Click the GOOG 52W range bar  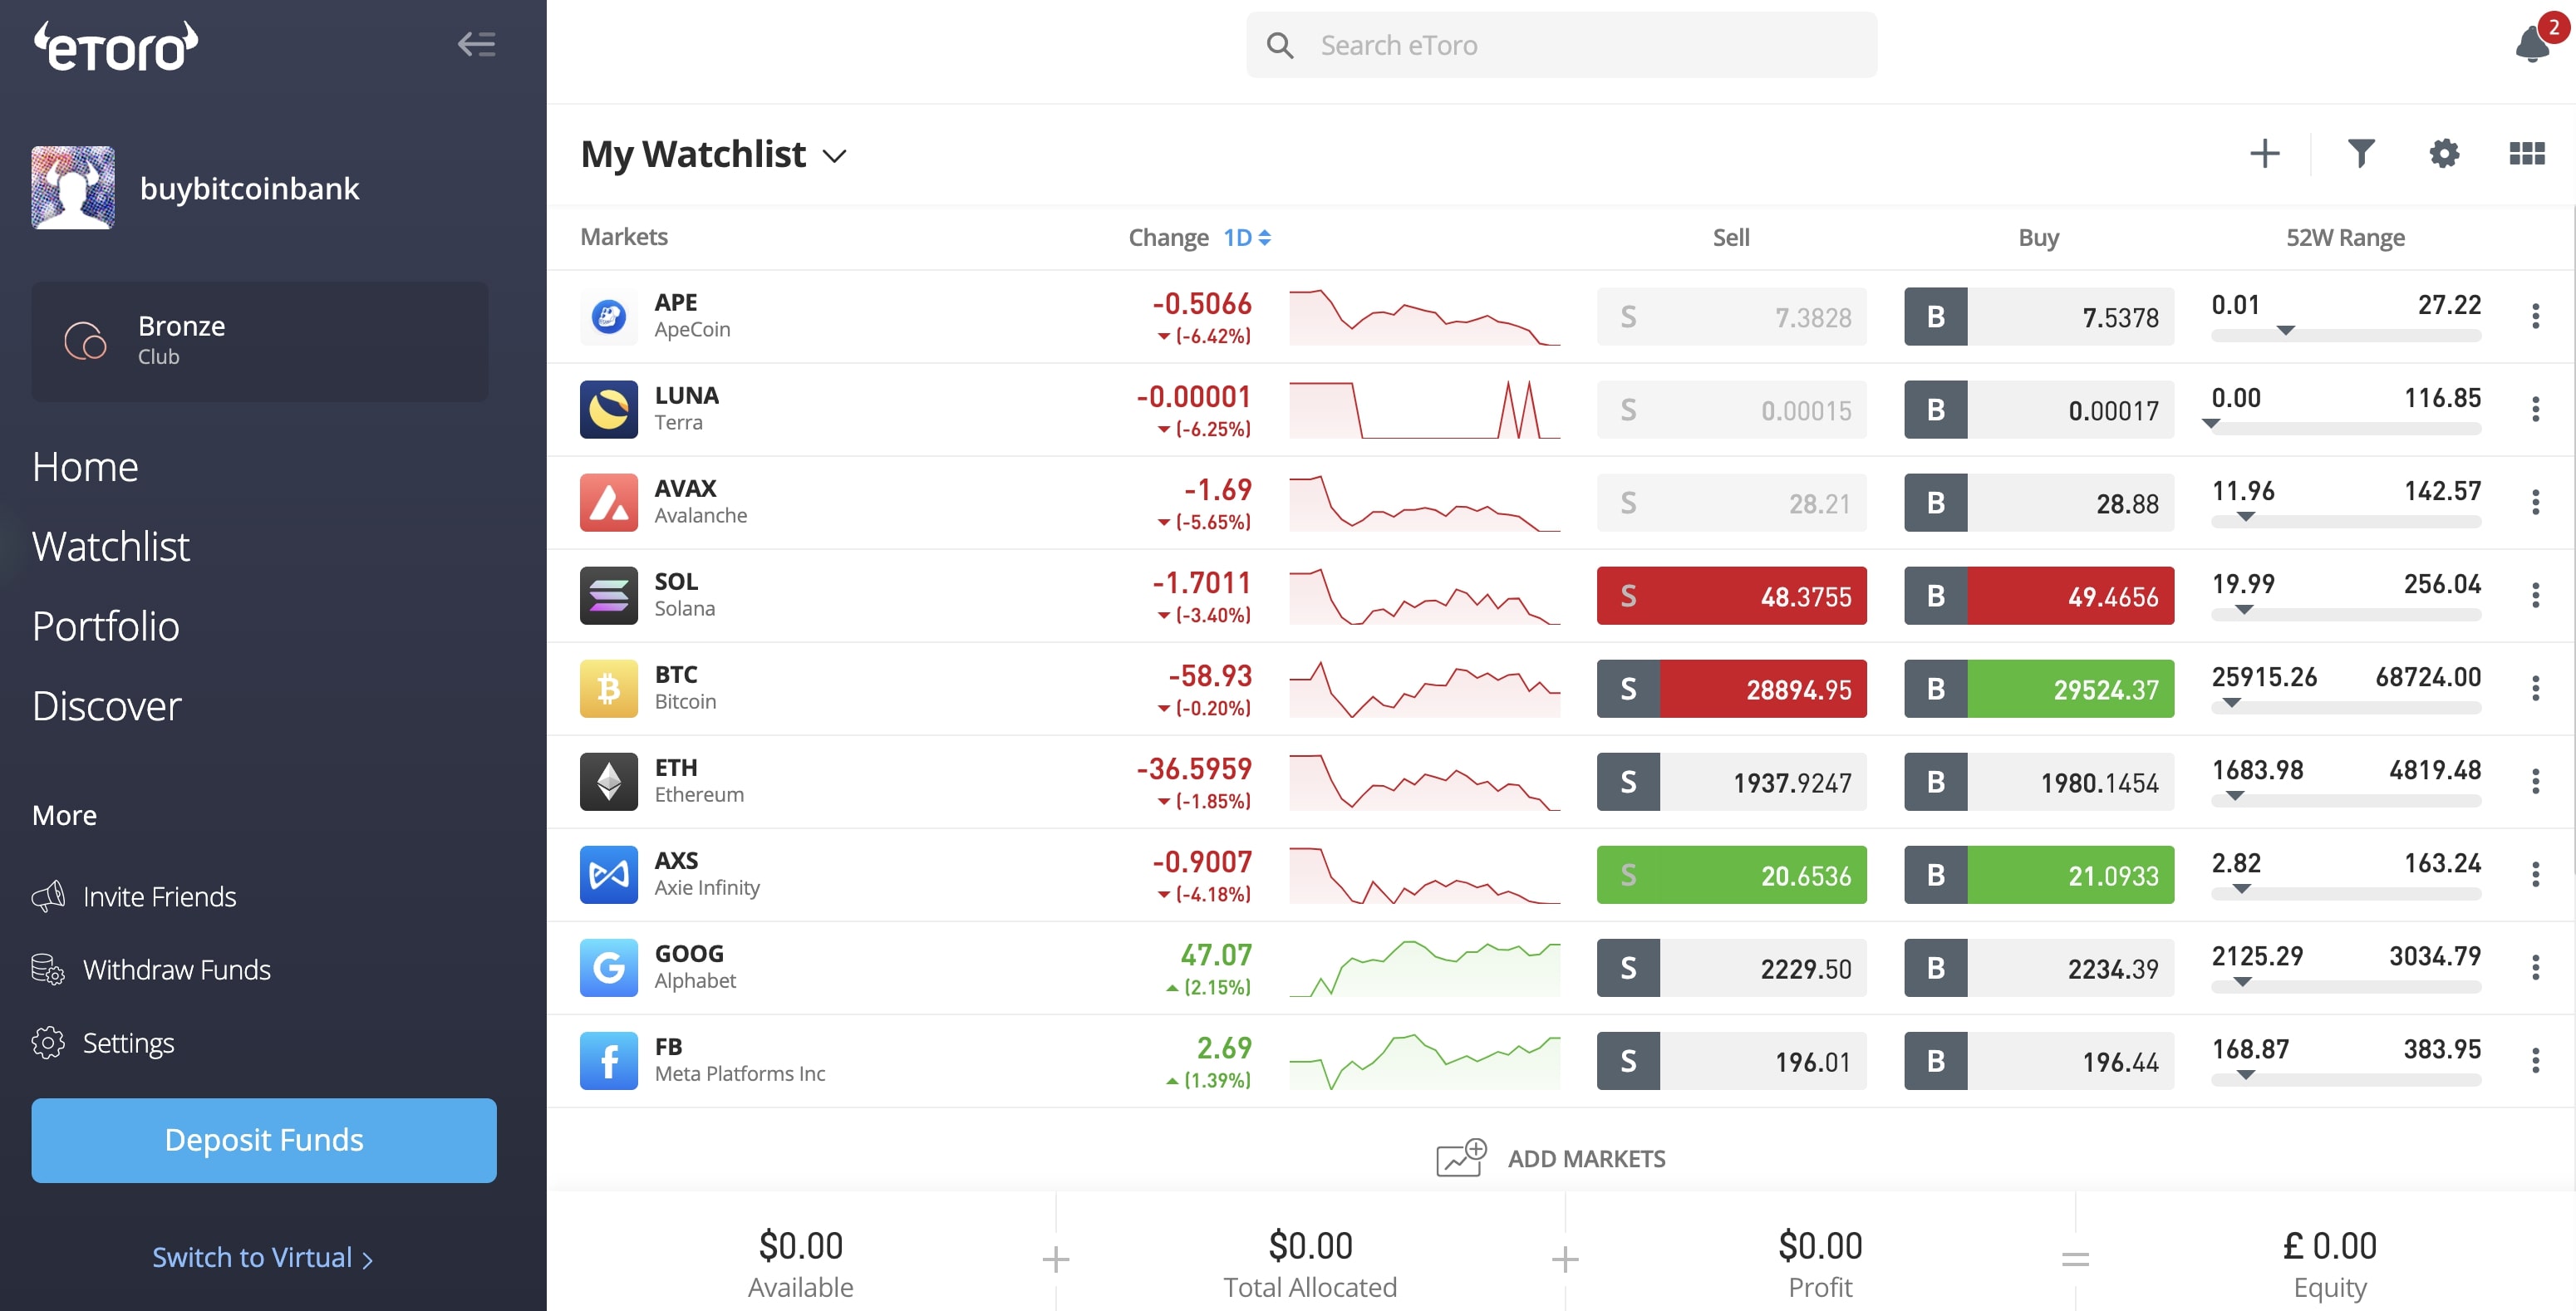click(x=2345, y=986)
